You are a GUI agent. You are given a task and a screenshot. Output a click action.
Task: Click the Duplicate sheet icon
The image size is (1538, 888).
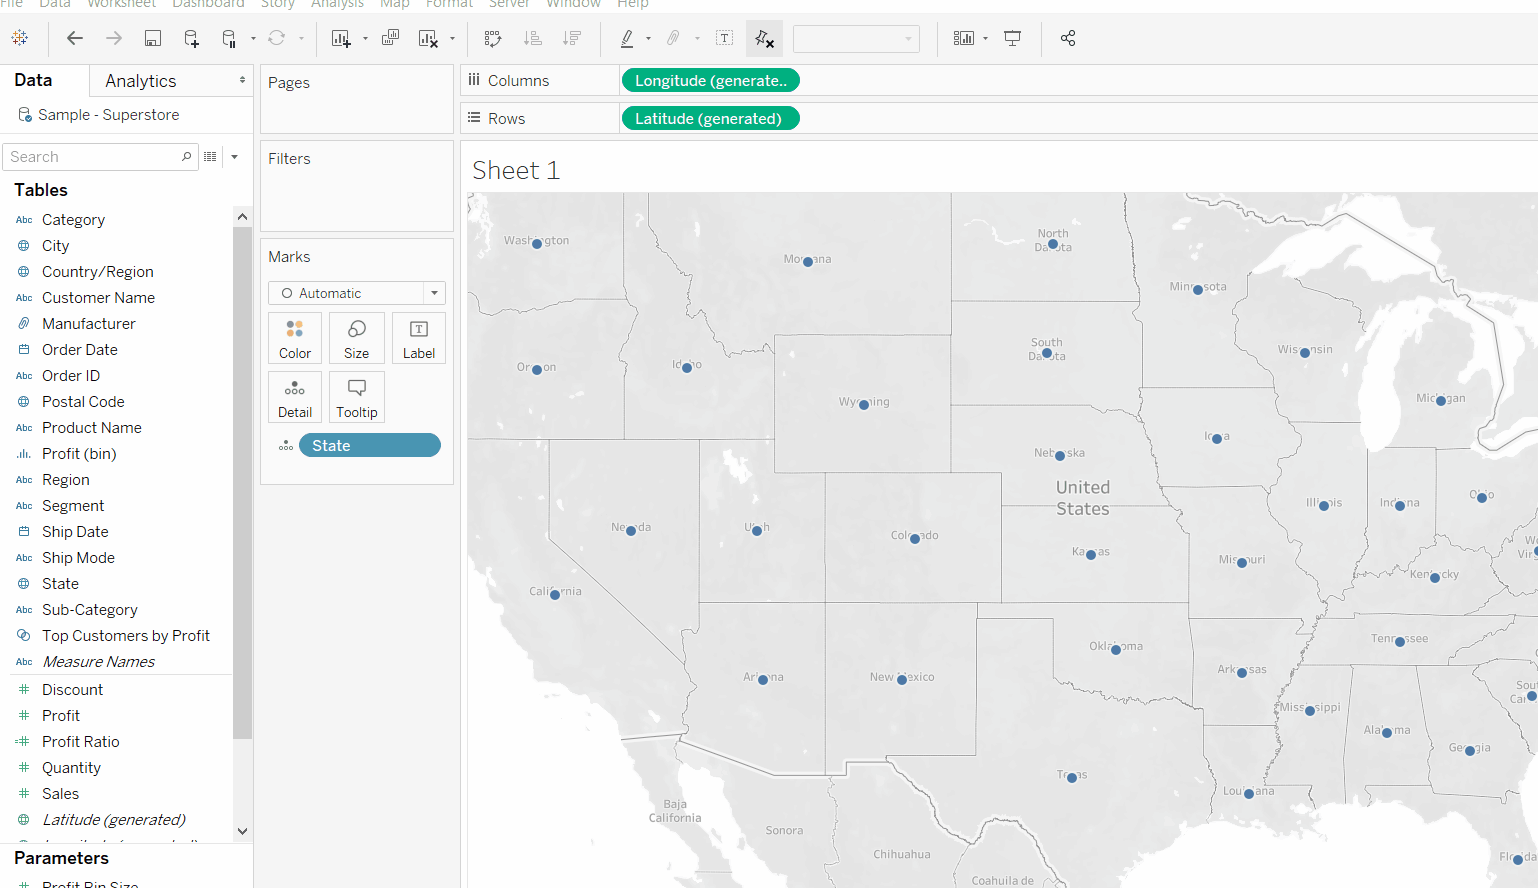pyautogui.click(x=390, y=38)
